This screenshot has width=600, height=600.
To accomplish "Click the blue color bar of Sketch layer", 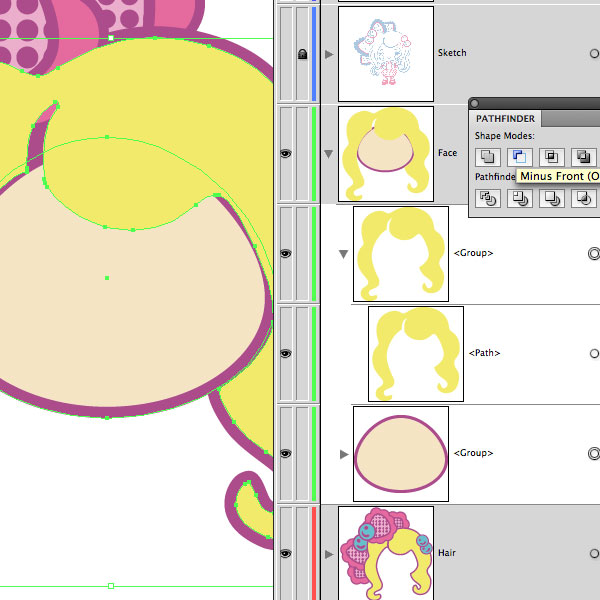I will coord(314,54).
